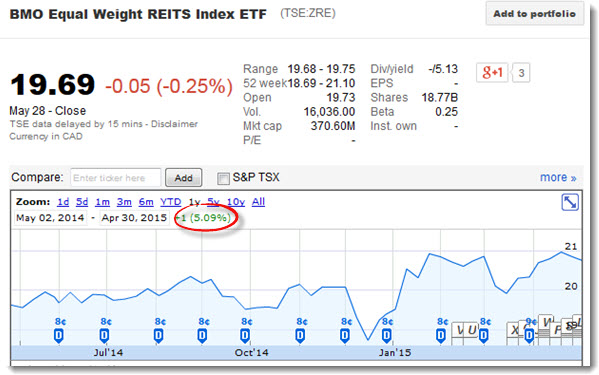Click the news flag labeled V
The height and width of the screenshot is (375, 599).
pyautogui.click(x=459, y=330)
